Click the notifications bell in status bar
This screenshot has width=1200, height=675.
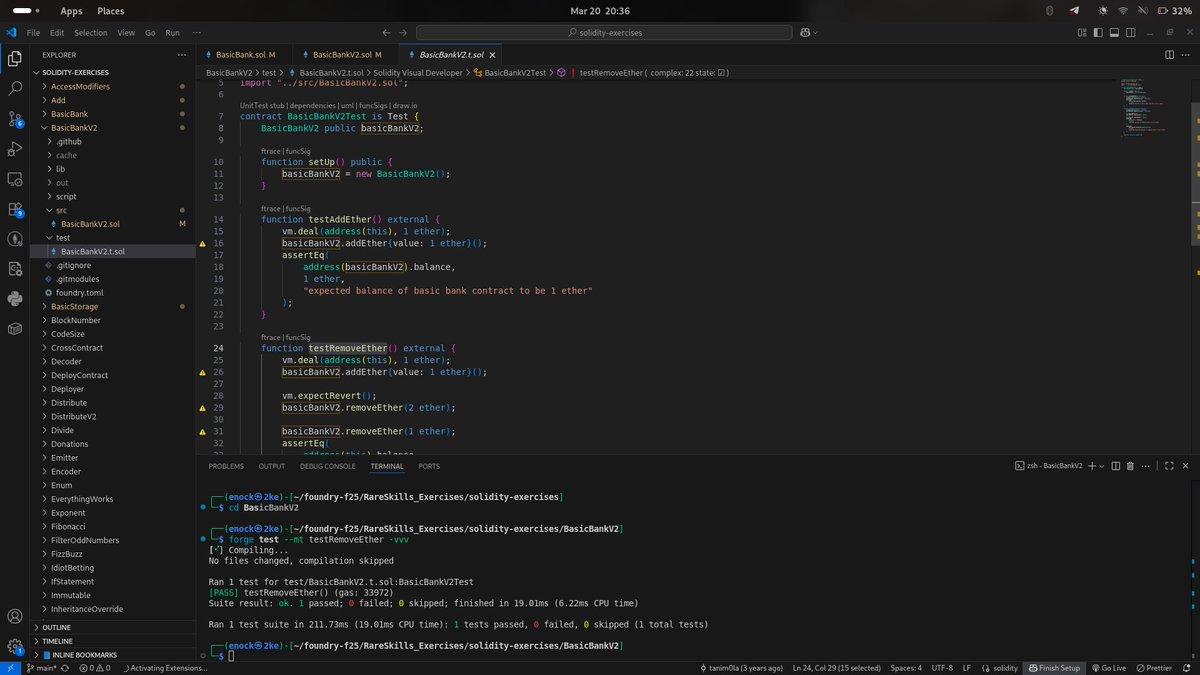(1187, 667)
